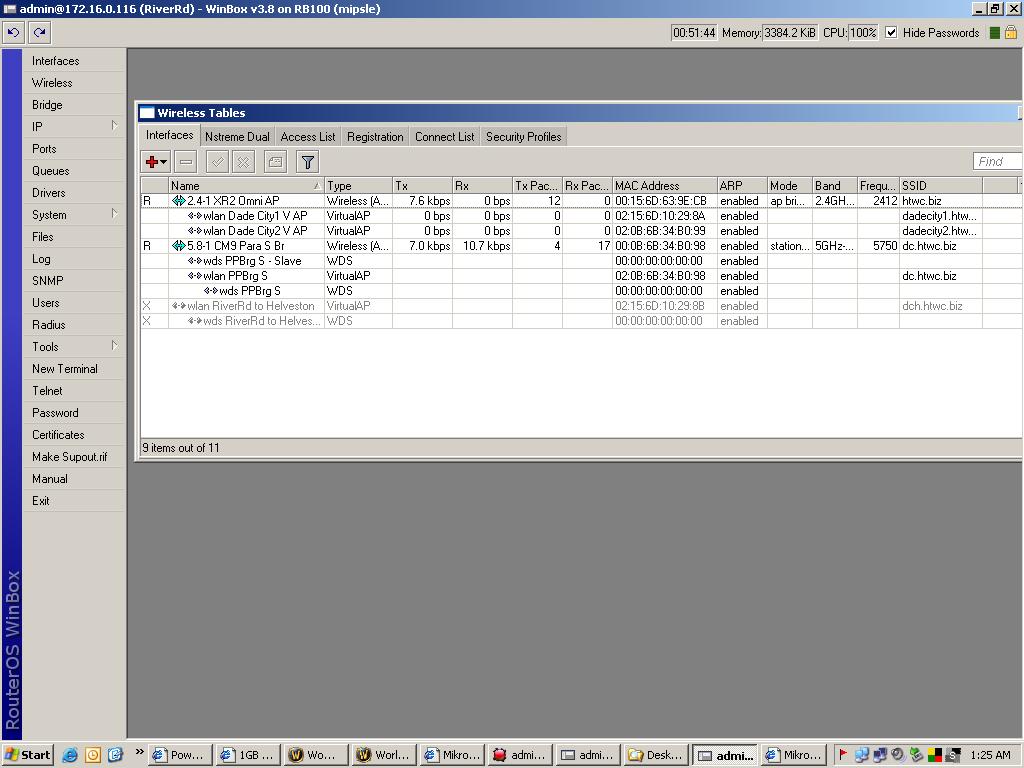The width and height of the screenshot is (1024, 768).
Task: Open the add interface dropdown arrow
Action: click(163, 162)
